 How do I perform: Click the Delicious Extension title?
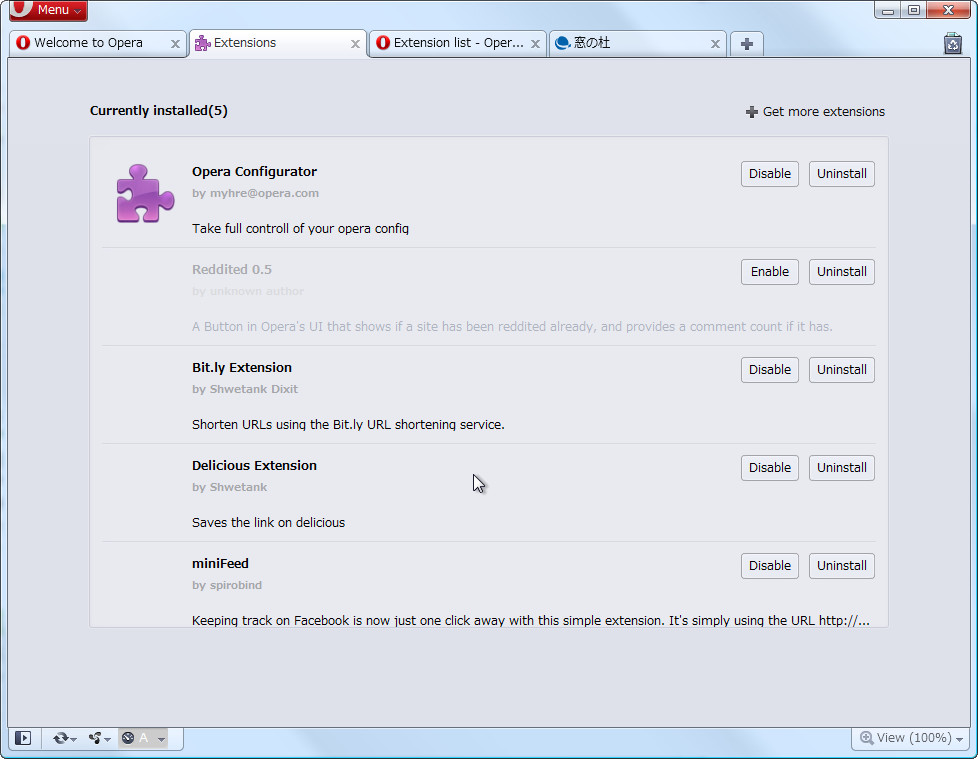254,465
